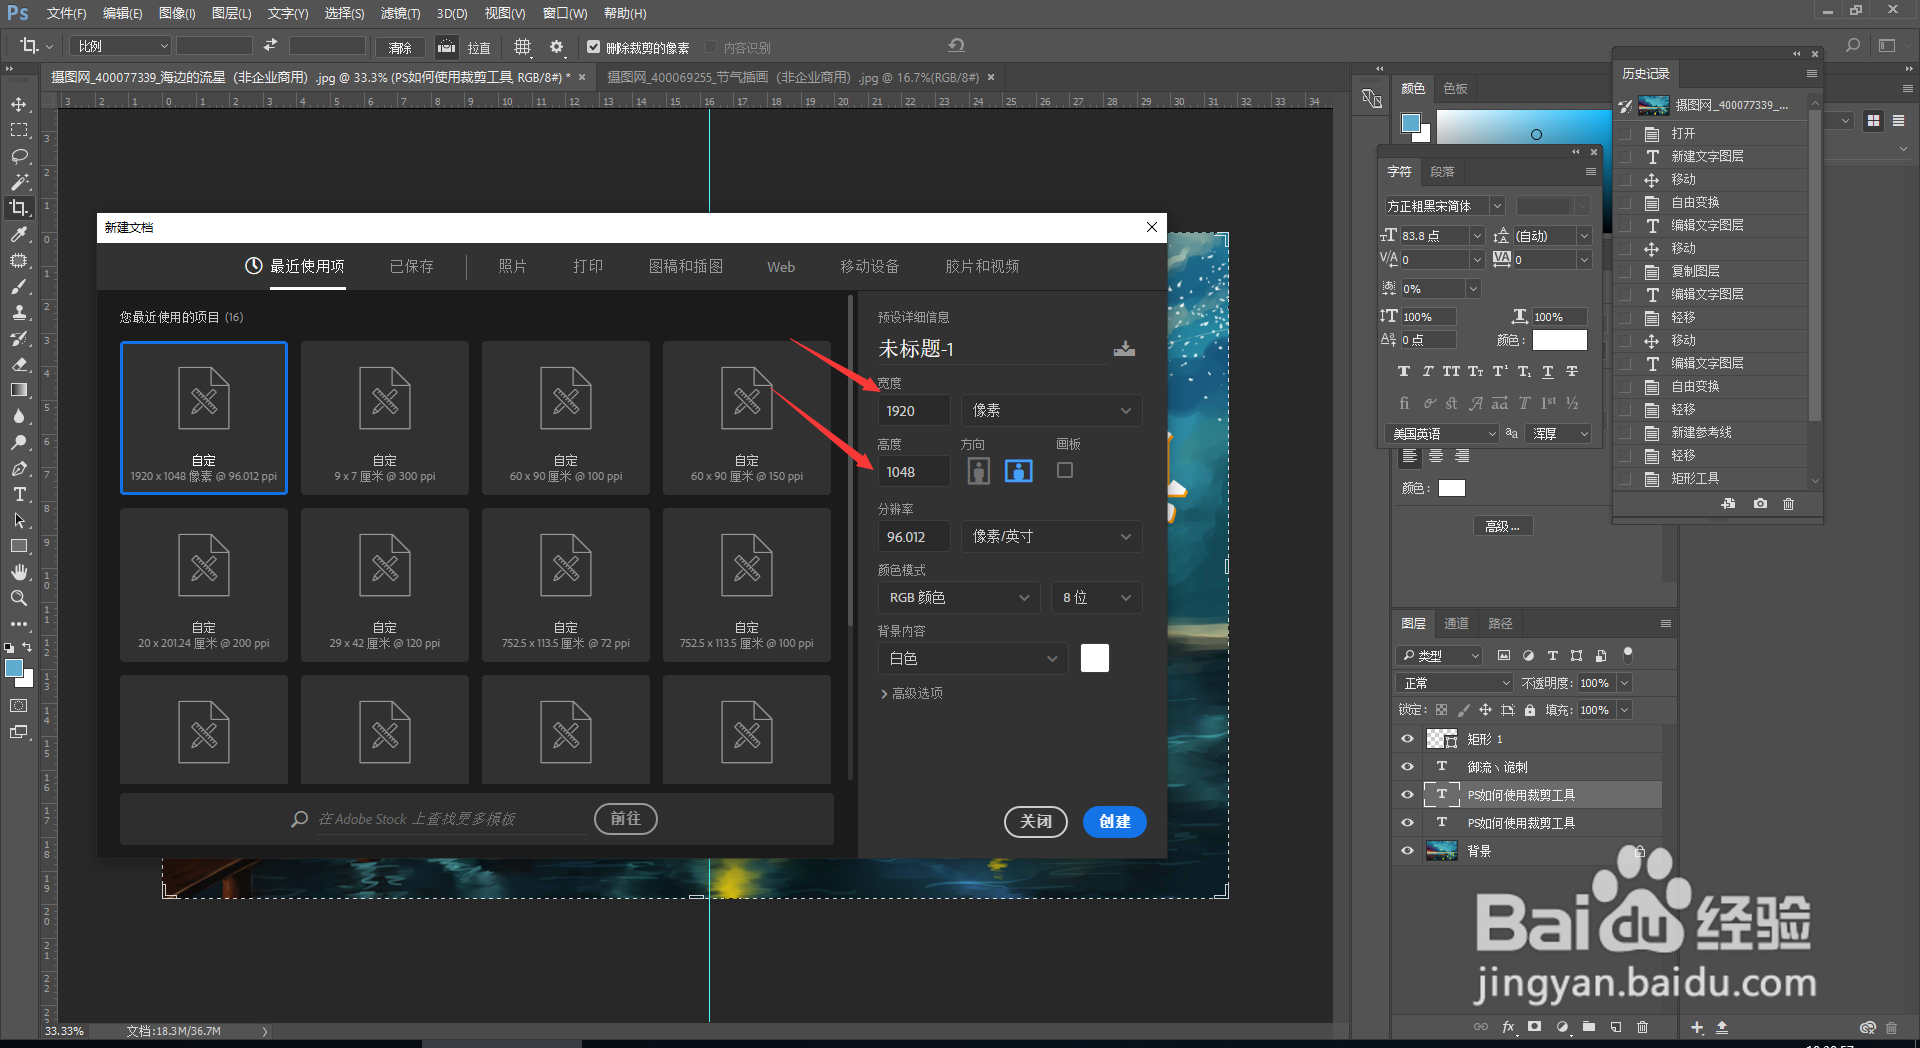Swap width and height arrows icon
This screenshot has width=1920, height=1048.
pyautogui.click(x=270, y=46)
